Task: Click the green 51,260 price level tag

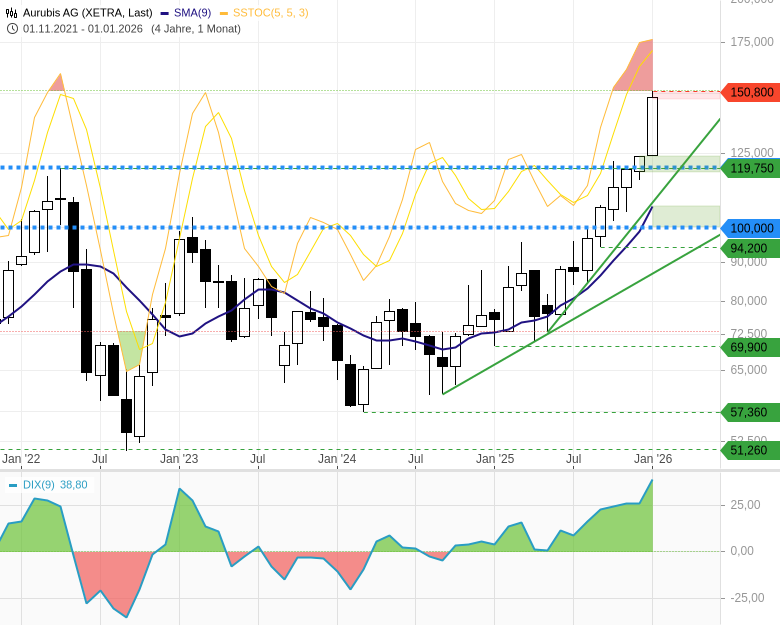Action: [749, 450]
